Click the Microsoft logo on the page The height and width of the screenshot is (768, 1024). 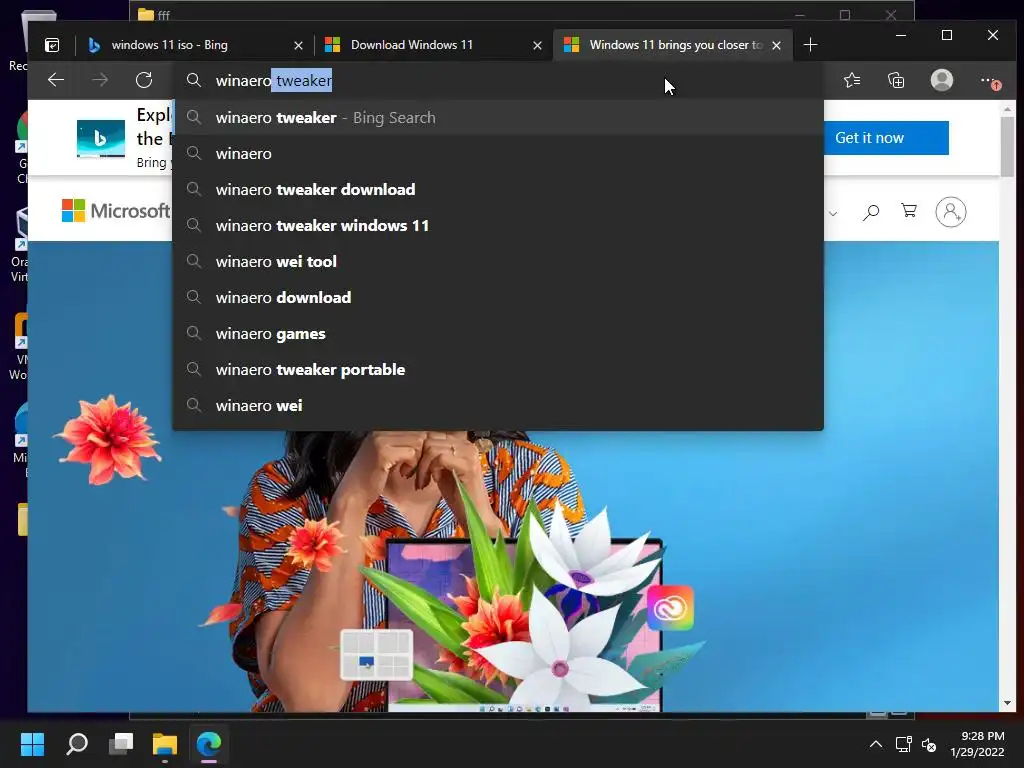(116, 211)
